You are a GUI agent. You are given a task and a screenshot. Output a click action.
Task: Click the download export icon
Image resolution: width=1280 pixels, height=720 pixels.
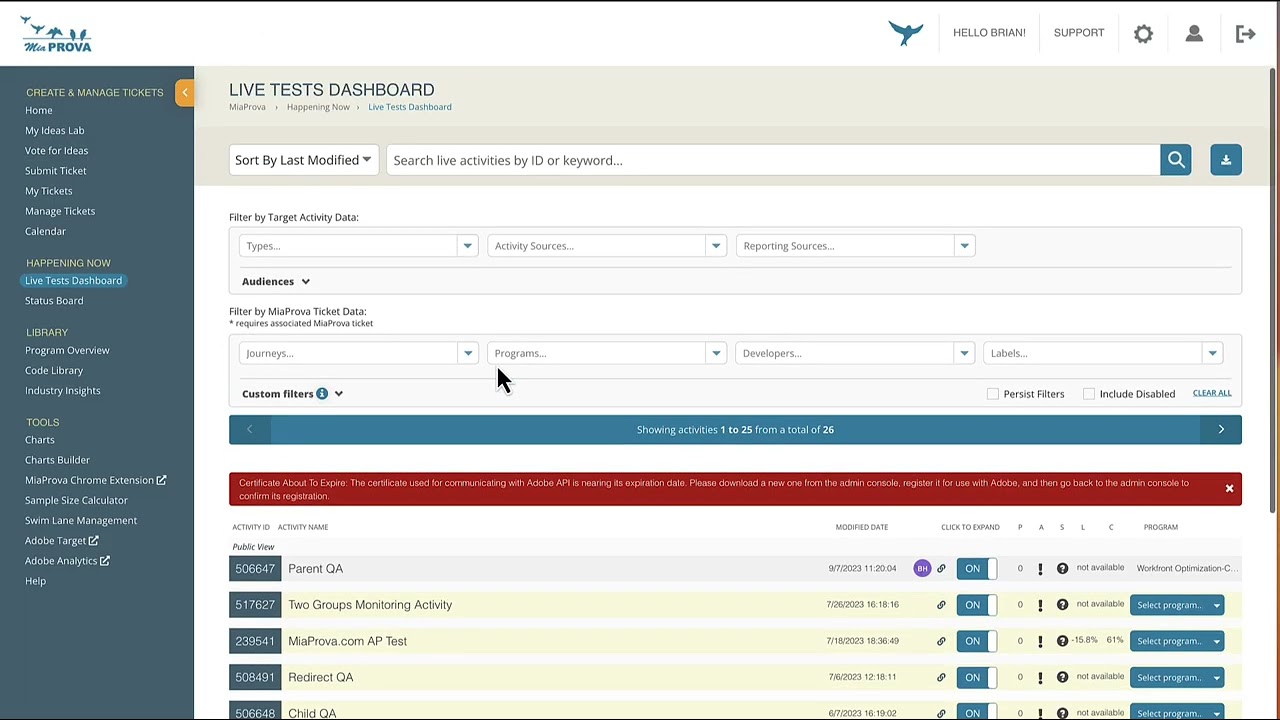tap(1226, 160)
